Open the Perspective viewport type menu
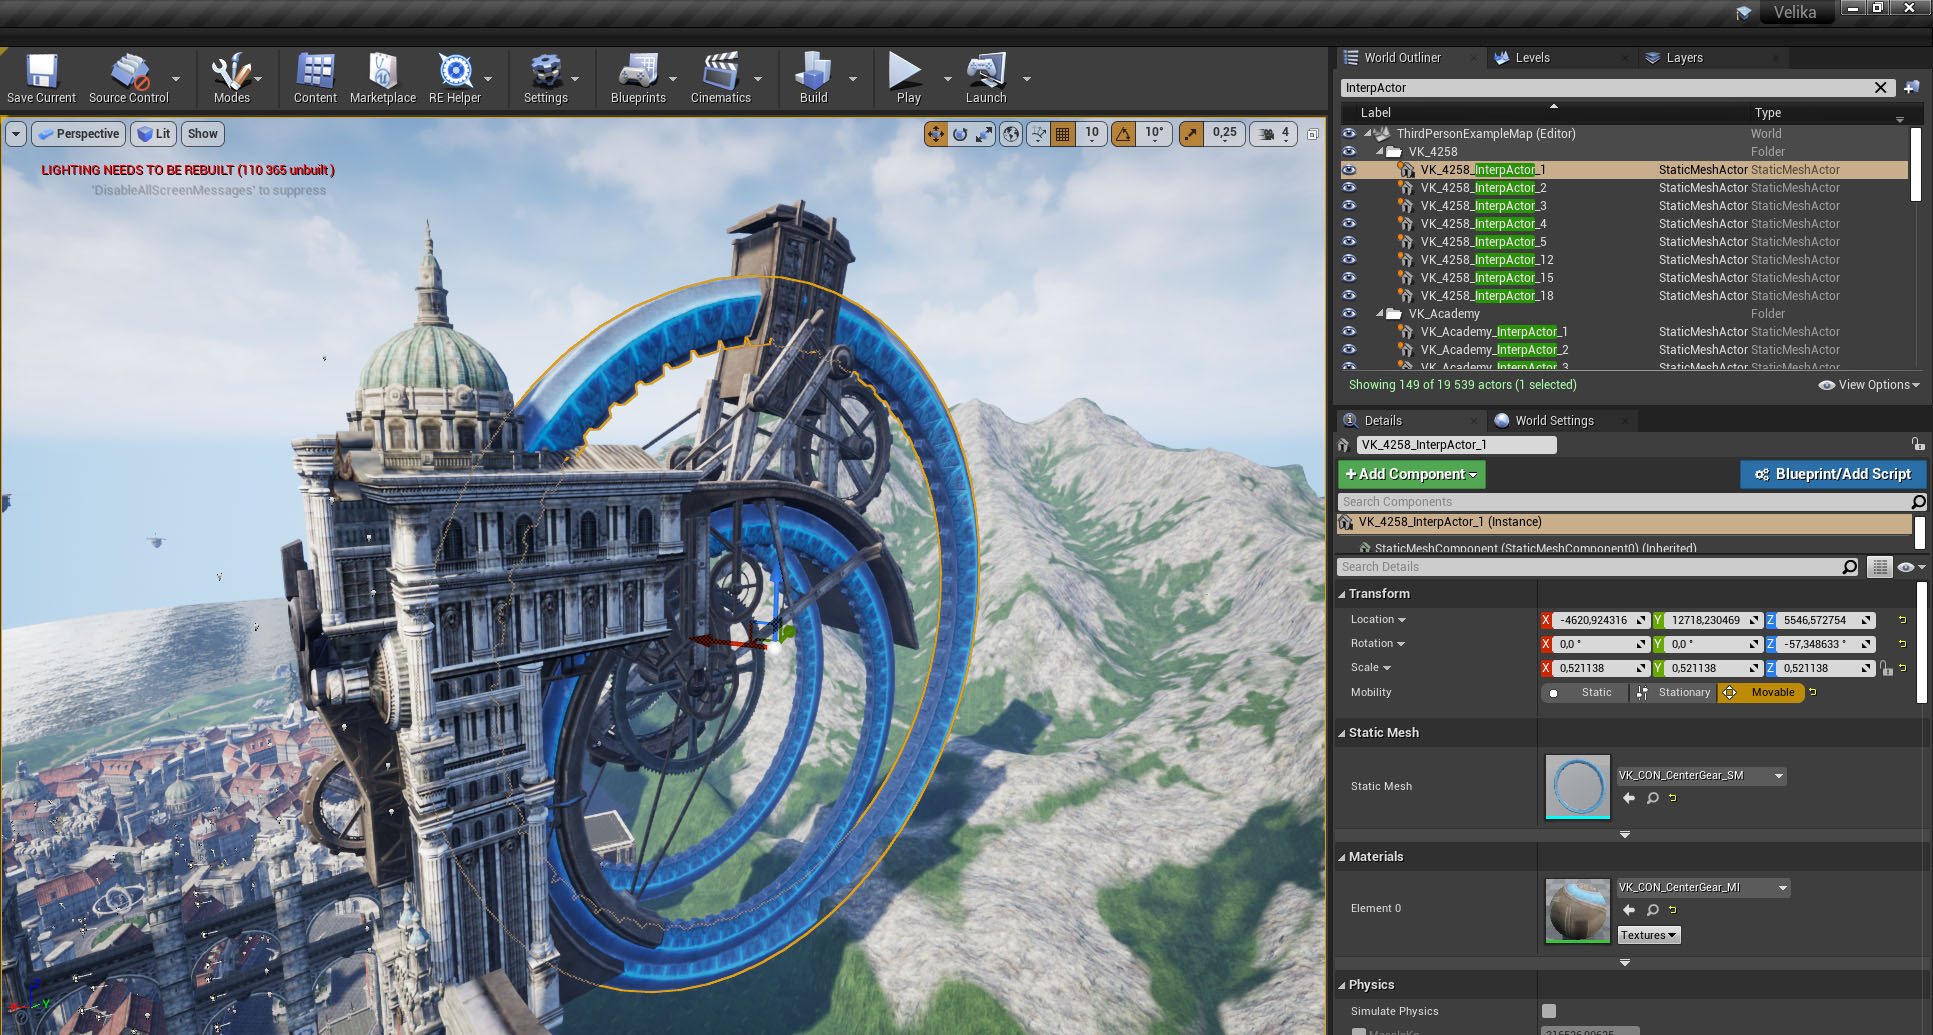The width and height of the screenshot is (1933, 1035). click(x=78, y=134)
